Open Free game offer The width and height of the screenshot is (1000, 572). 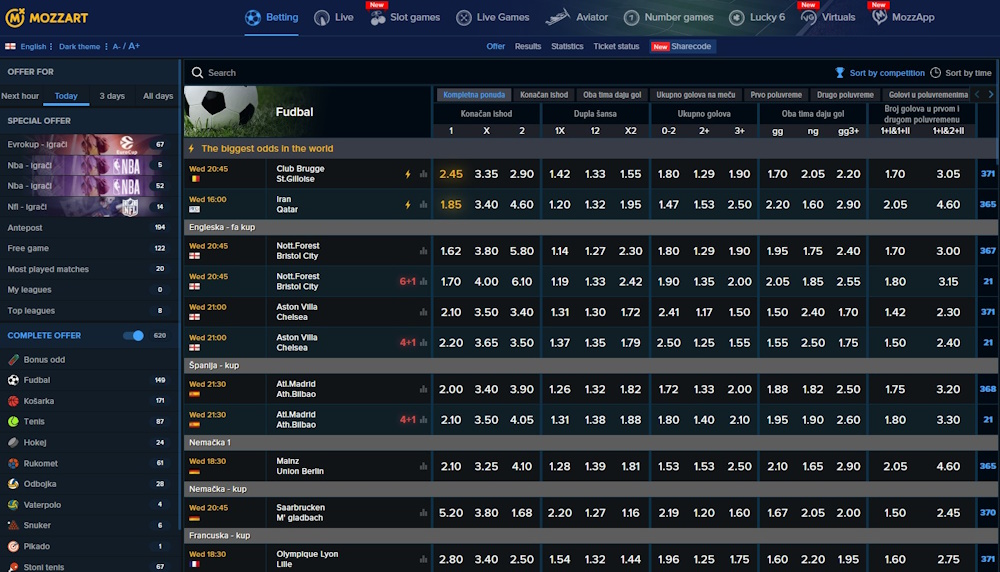coord(88,248)
